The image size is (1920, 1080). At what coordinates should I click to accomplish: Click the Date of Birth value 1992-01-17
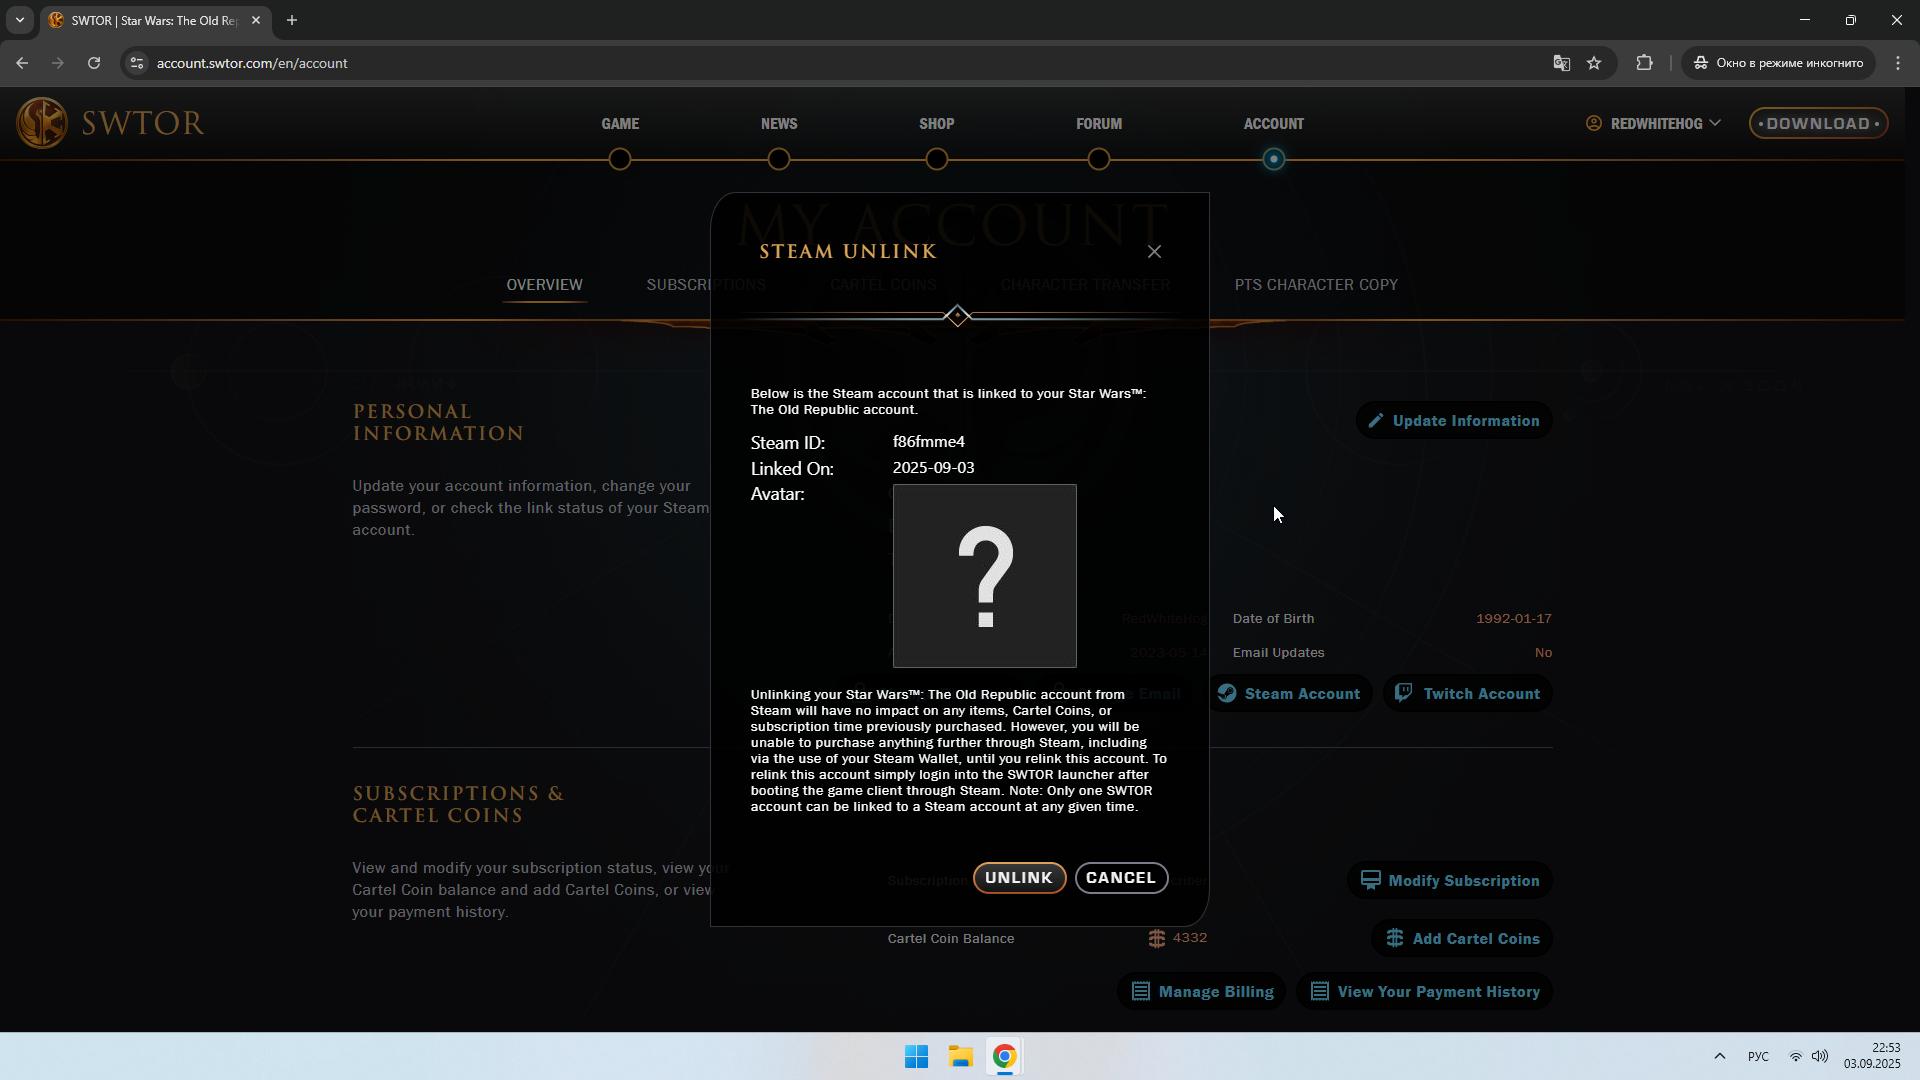1514,619
